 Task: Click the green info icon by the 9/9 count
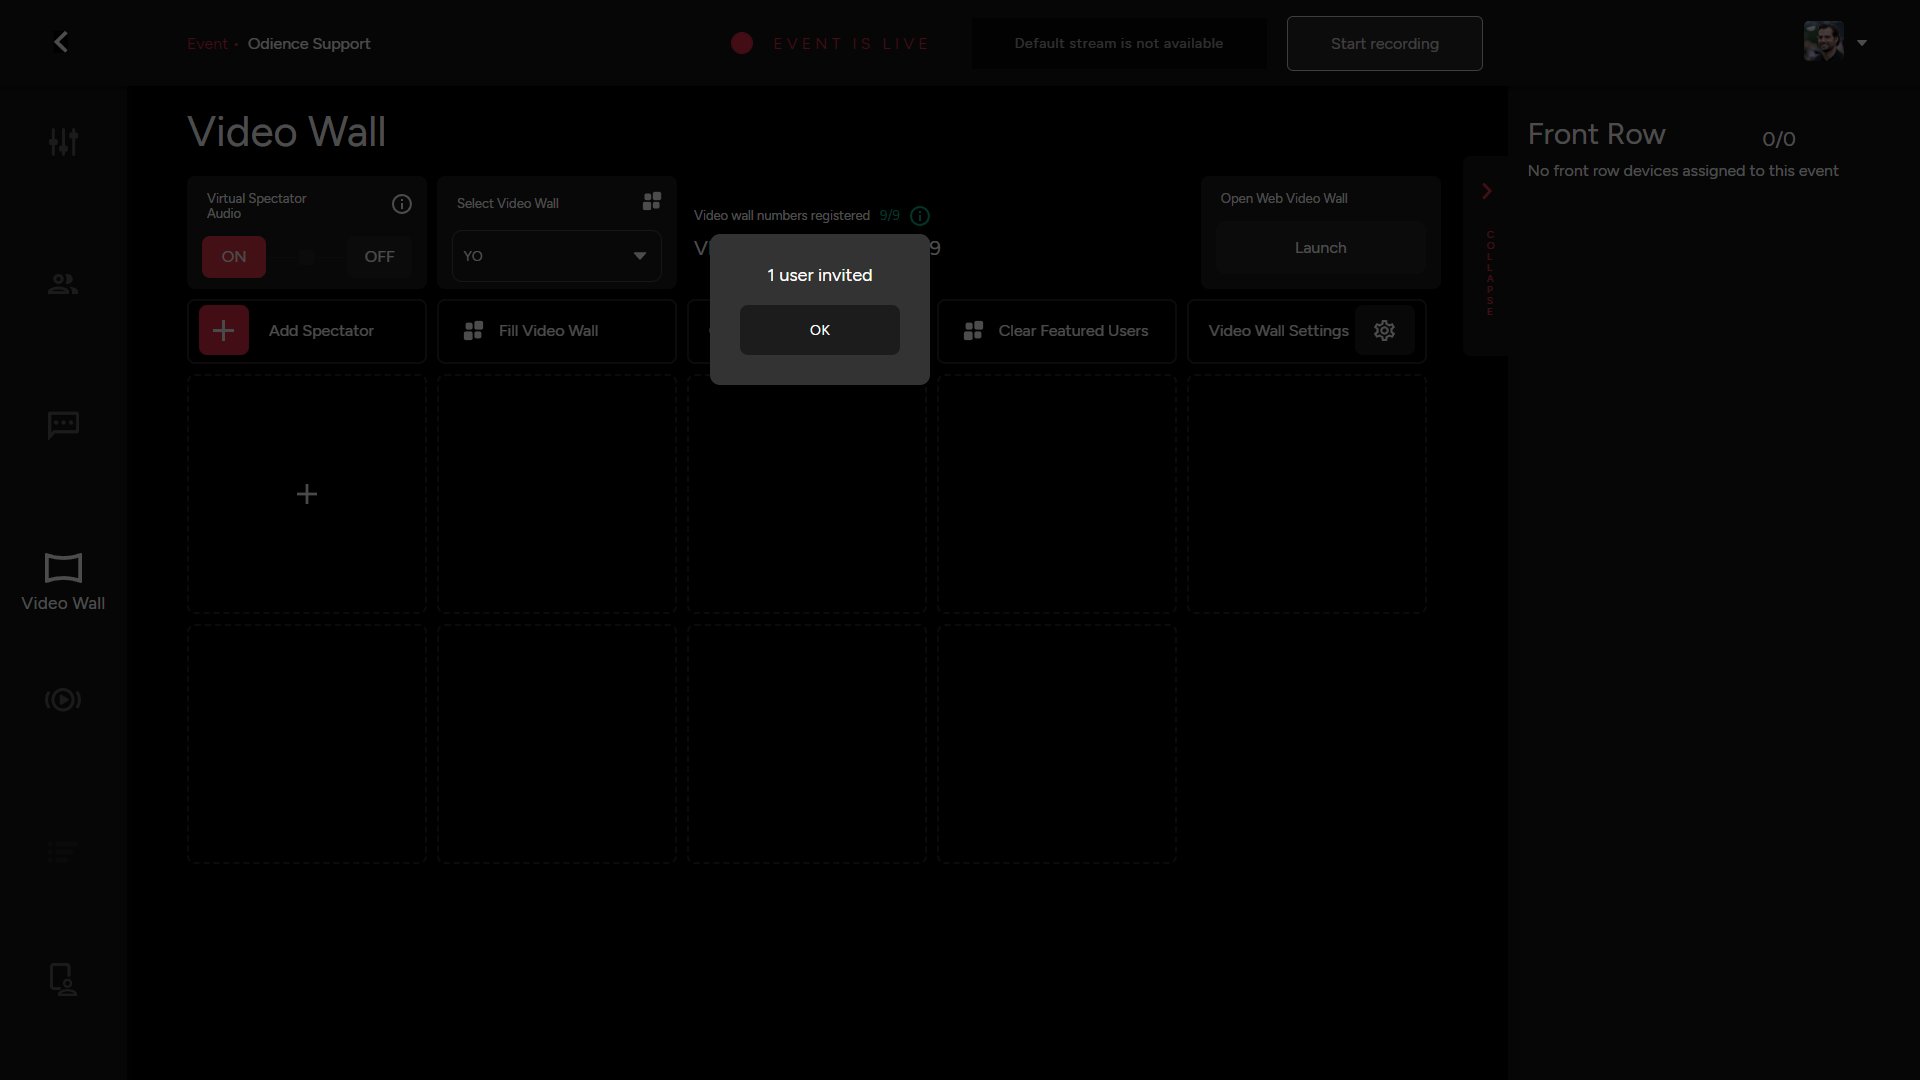click(919, 215)
